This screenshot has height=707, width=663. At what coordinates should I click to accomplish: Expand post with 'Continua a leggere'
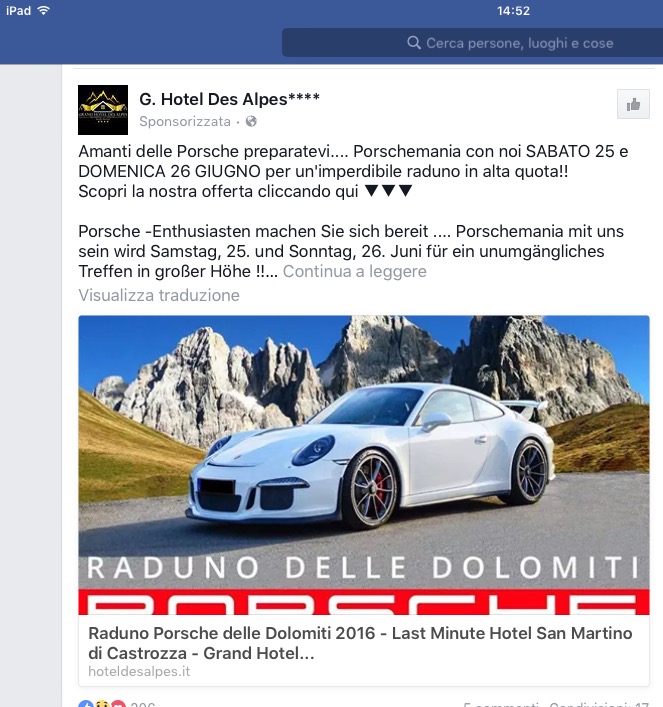tap(355, 271)
